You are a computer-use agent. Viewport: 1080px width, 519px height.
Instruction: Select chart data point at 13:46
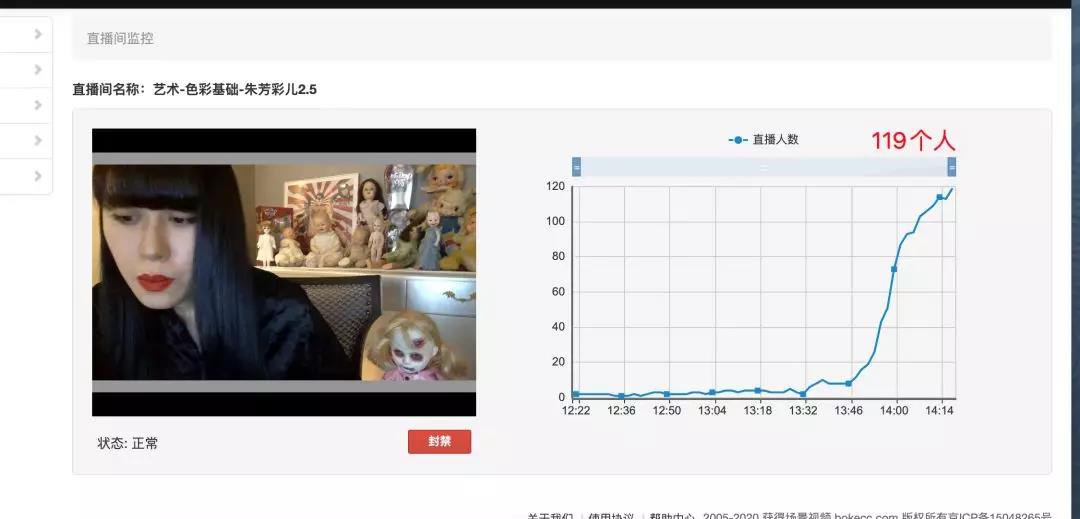(x=849, y=383)
